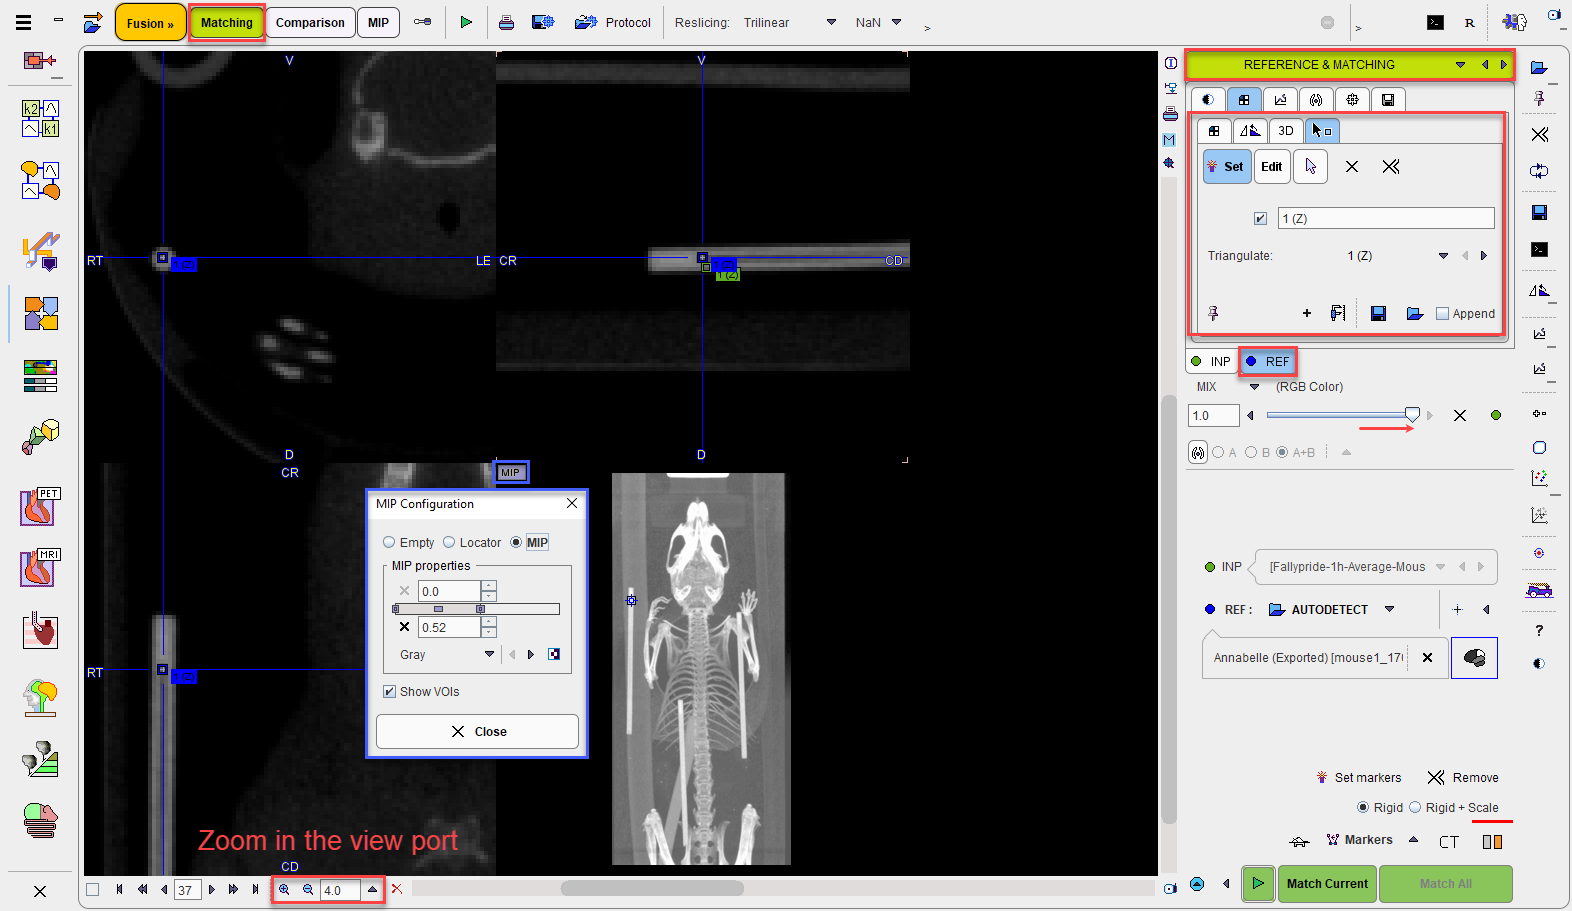Screen dimensions: 1572x911
Task: Click the 1 (Z) marker name field
Action: (x=1386, y=218)
